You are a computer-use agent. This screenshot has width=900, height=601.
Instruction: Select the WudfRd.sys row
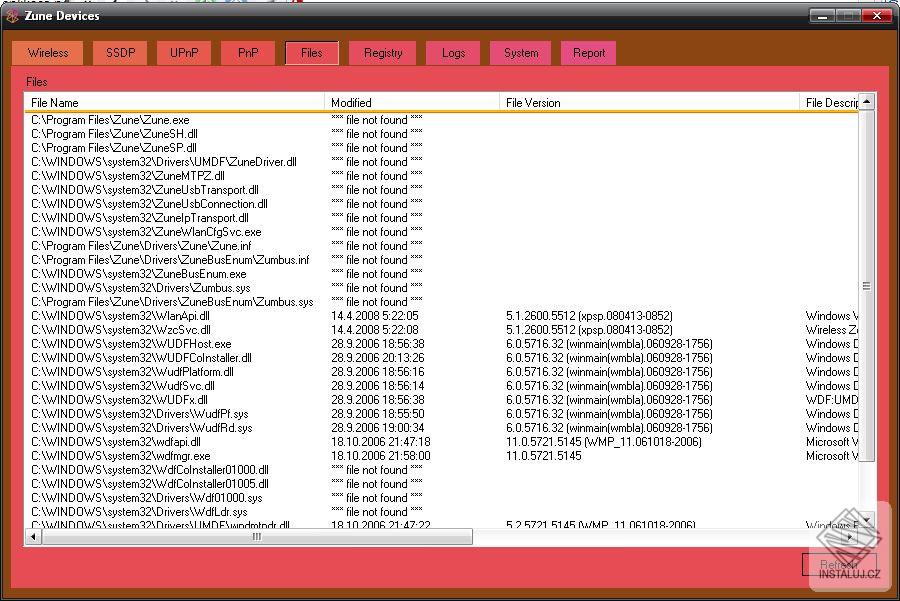442,428
